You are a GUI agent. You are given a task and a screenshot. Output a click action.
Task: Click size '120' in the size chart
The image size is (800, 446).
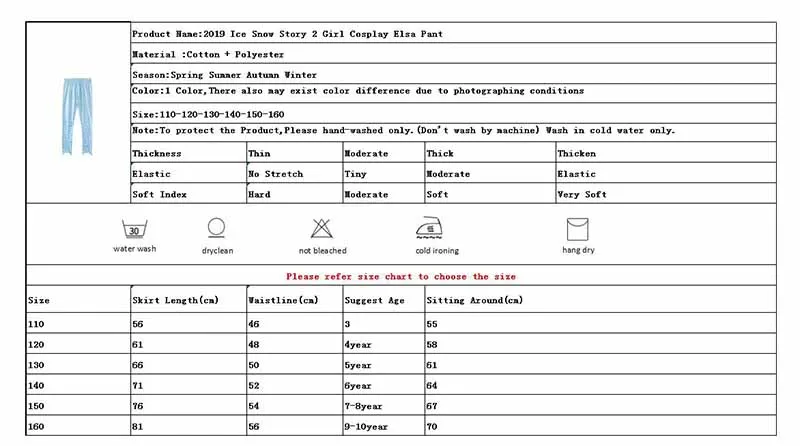36,344
